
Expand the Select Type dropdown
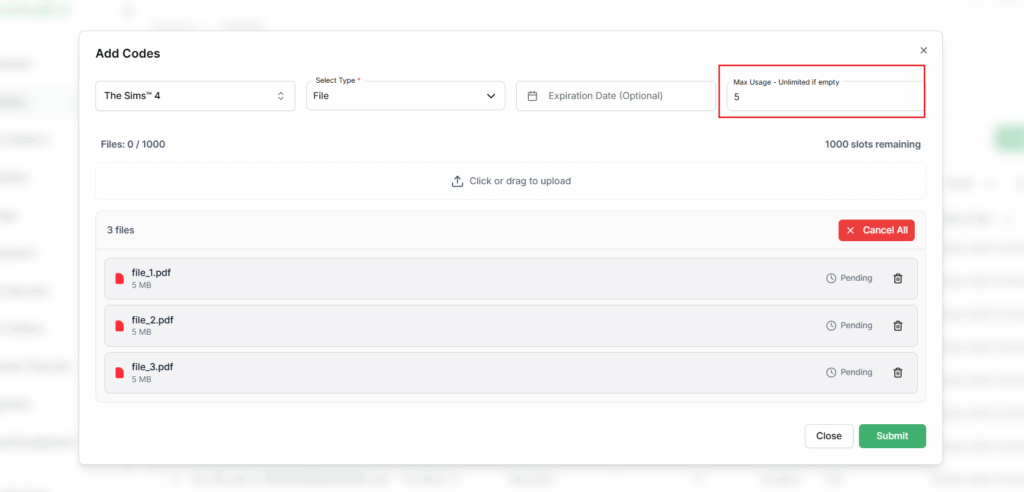405,96
